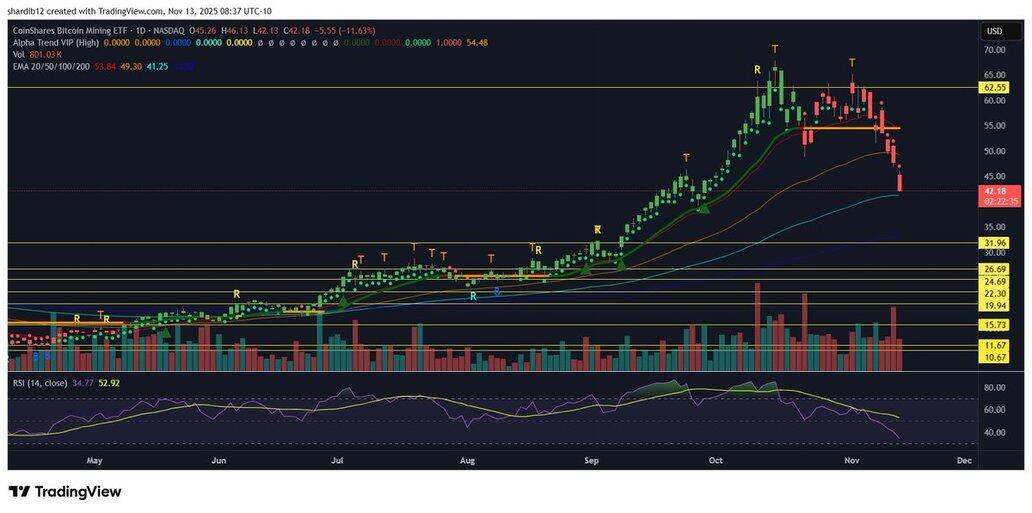Click the cyan R marker in early August
1032x513 pixels.
point(473,296)
